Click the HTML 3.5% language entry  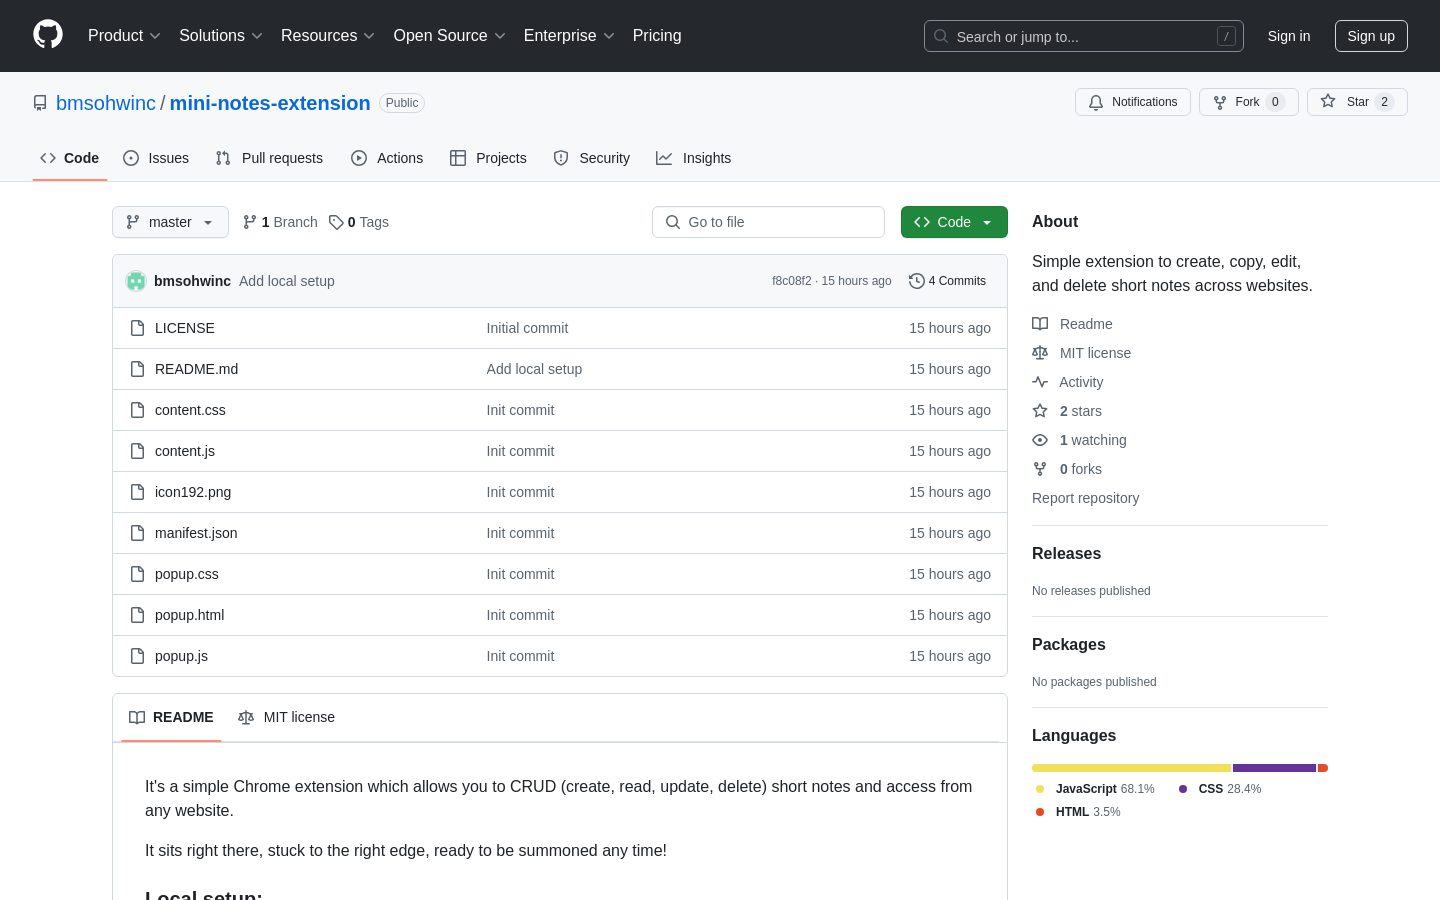[1078, 812]
